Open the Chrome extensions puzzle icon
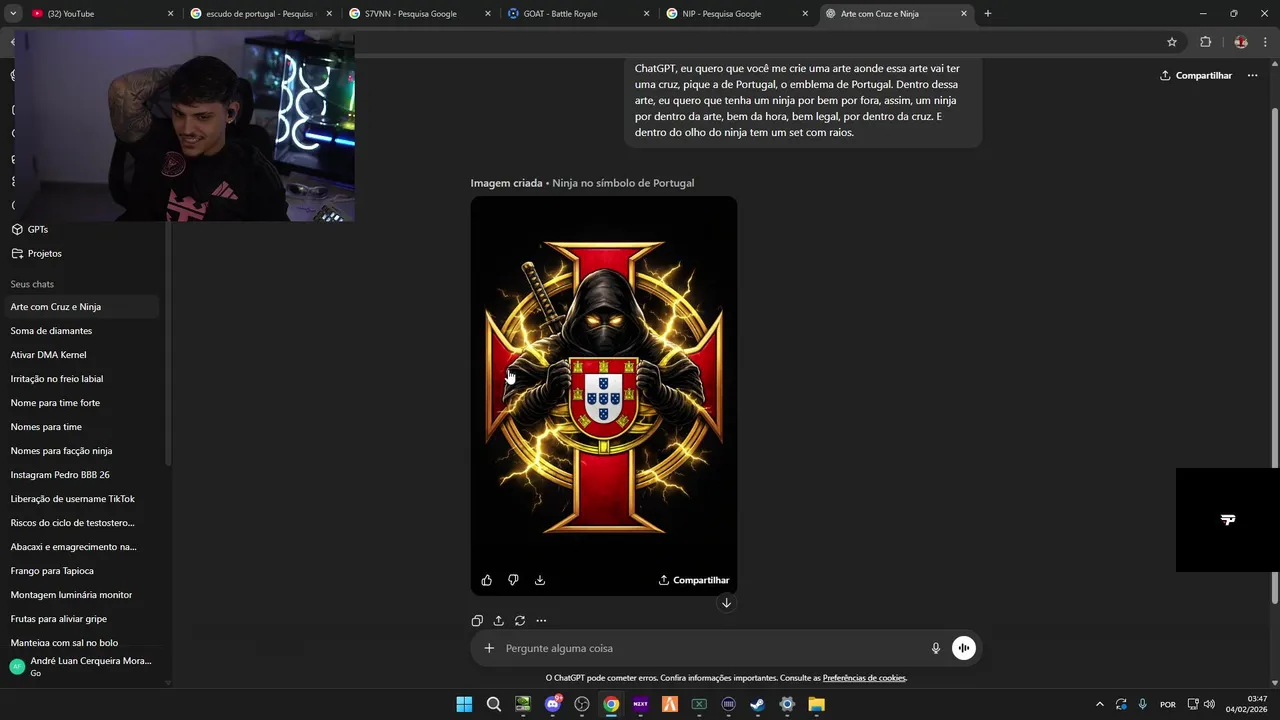 click(x=1205, y=42)
